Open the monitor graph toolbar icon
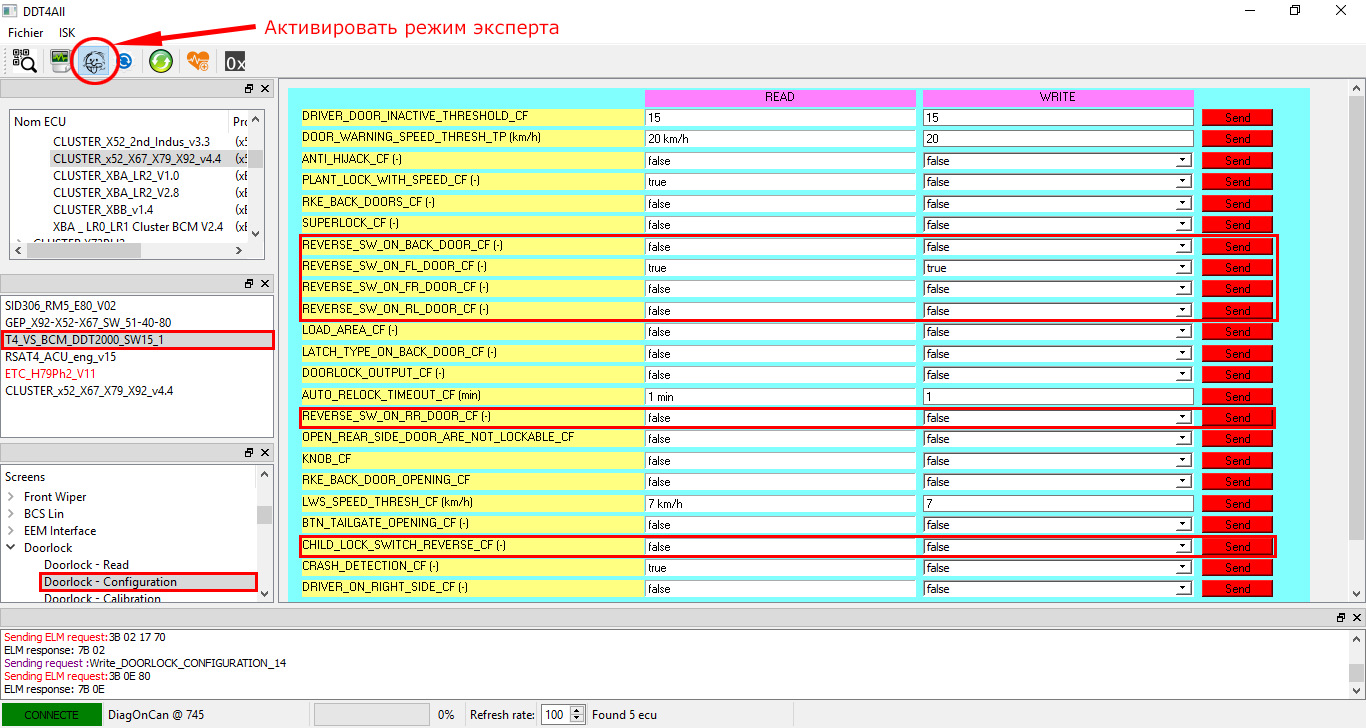Screen dimensions: 1366x728 61,61
